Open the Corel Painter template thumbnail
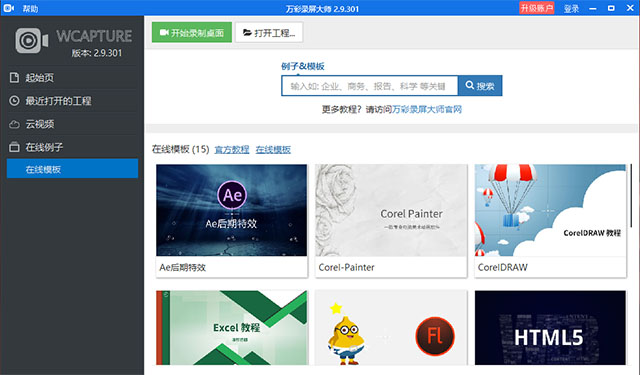Screen dimensions: 640x375 point(391,210)
